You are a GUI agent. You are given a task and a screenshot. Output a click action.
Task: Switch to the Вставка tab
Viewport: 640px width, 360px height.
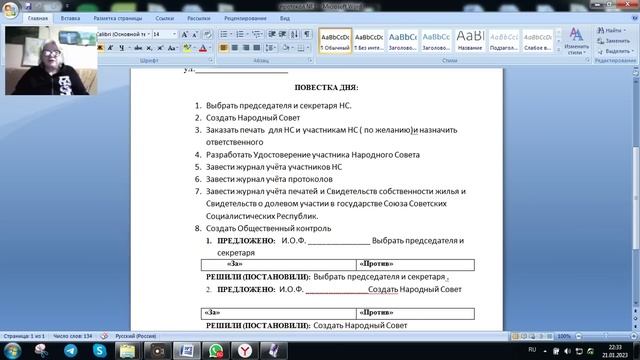[70, 18]
